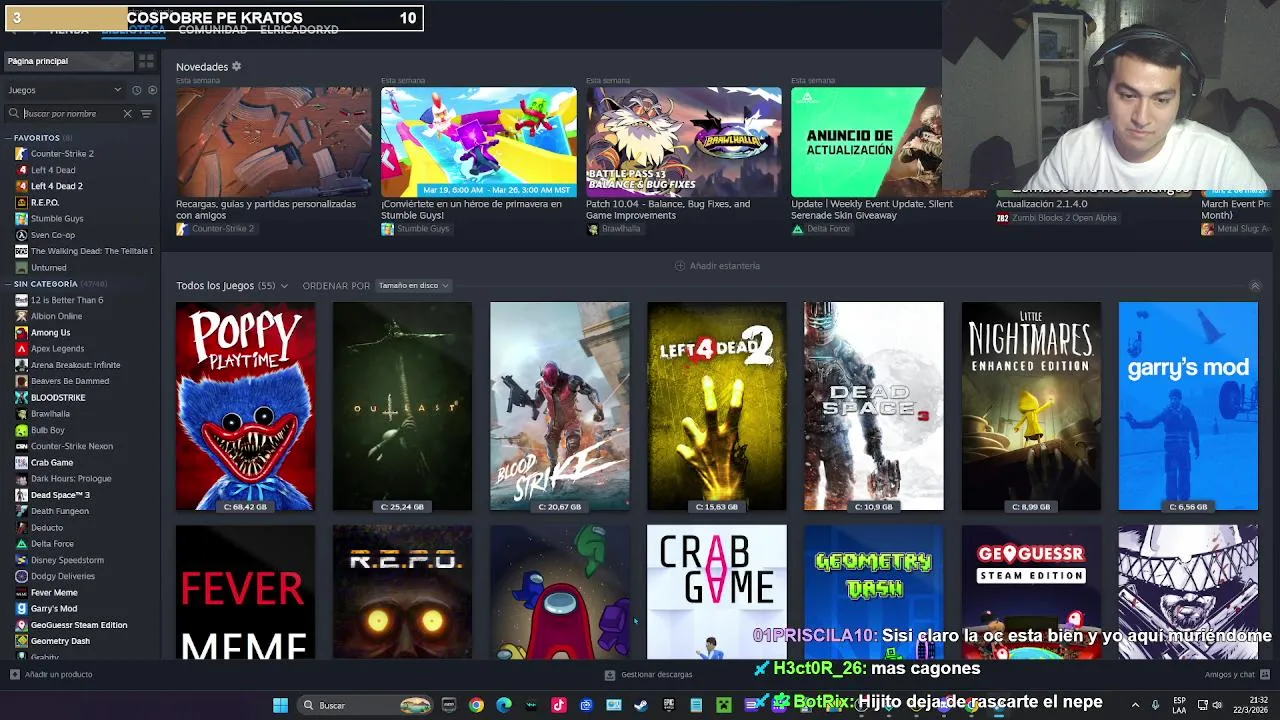Click the Buscar por nombre field
Image resolution: width=1280 pixels, height=720 pixels.
70,113
